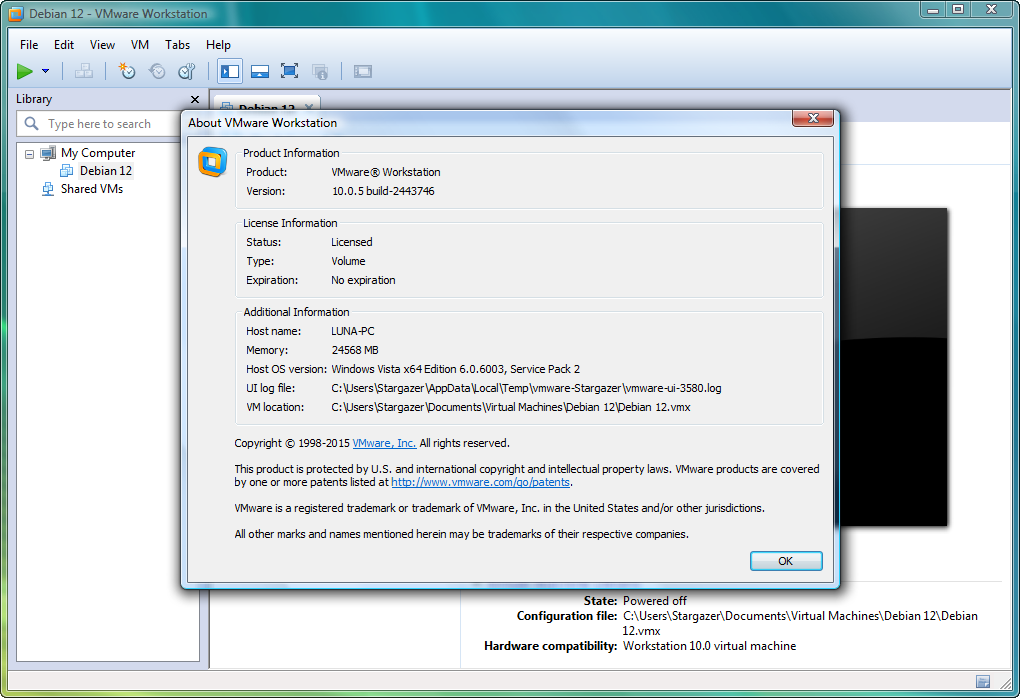The image size is (1020, 698).
Task: Click OK in the About dialog
Action: 785,561
